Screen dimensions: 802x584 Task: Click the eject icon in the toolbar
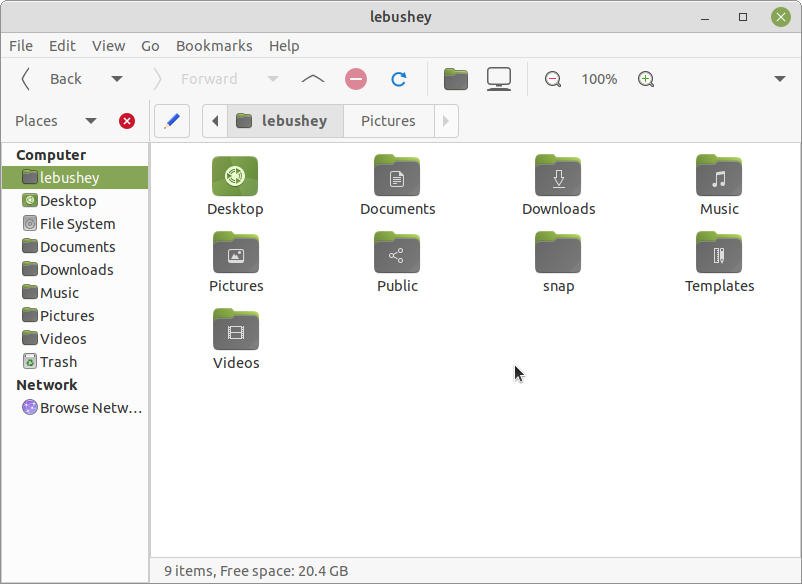pyautogui.click(x=356, y=79)
